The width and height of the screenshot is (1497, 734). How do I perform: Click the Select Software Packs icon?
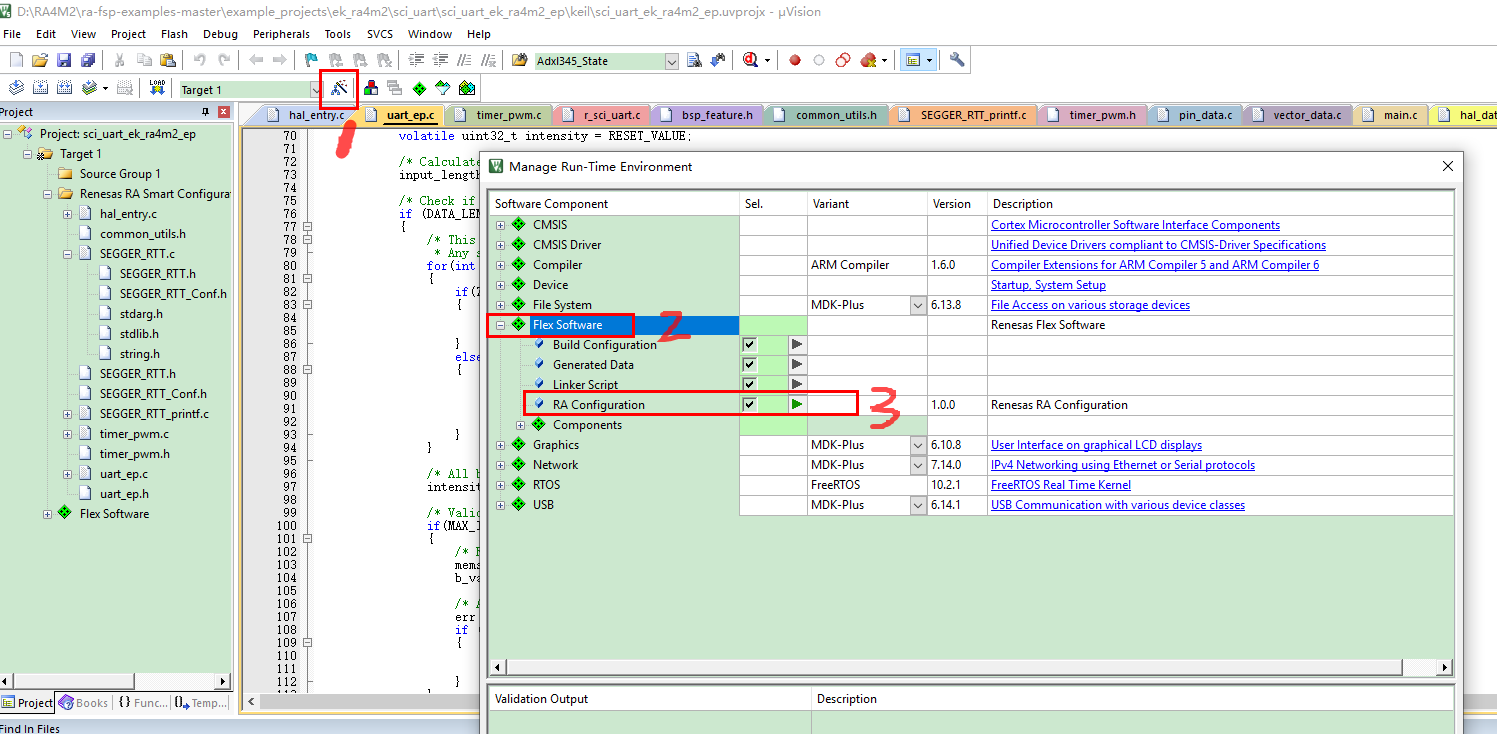coord(443,88)
